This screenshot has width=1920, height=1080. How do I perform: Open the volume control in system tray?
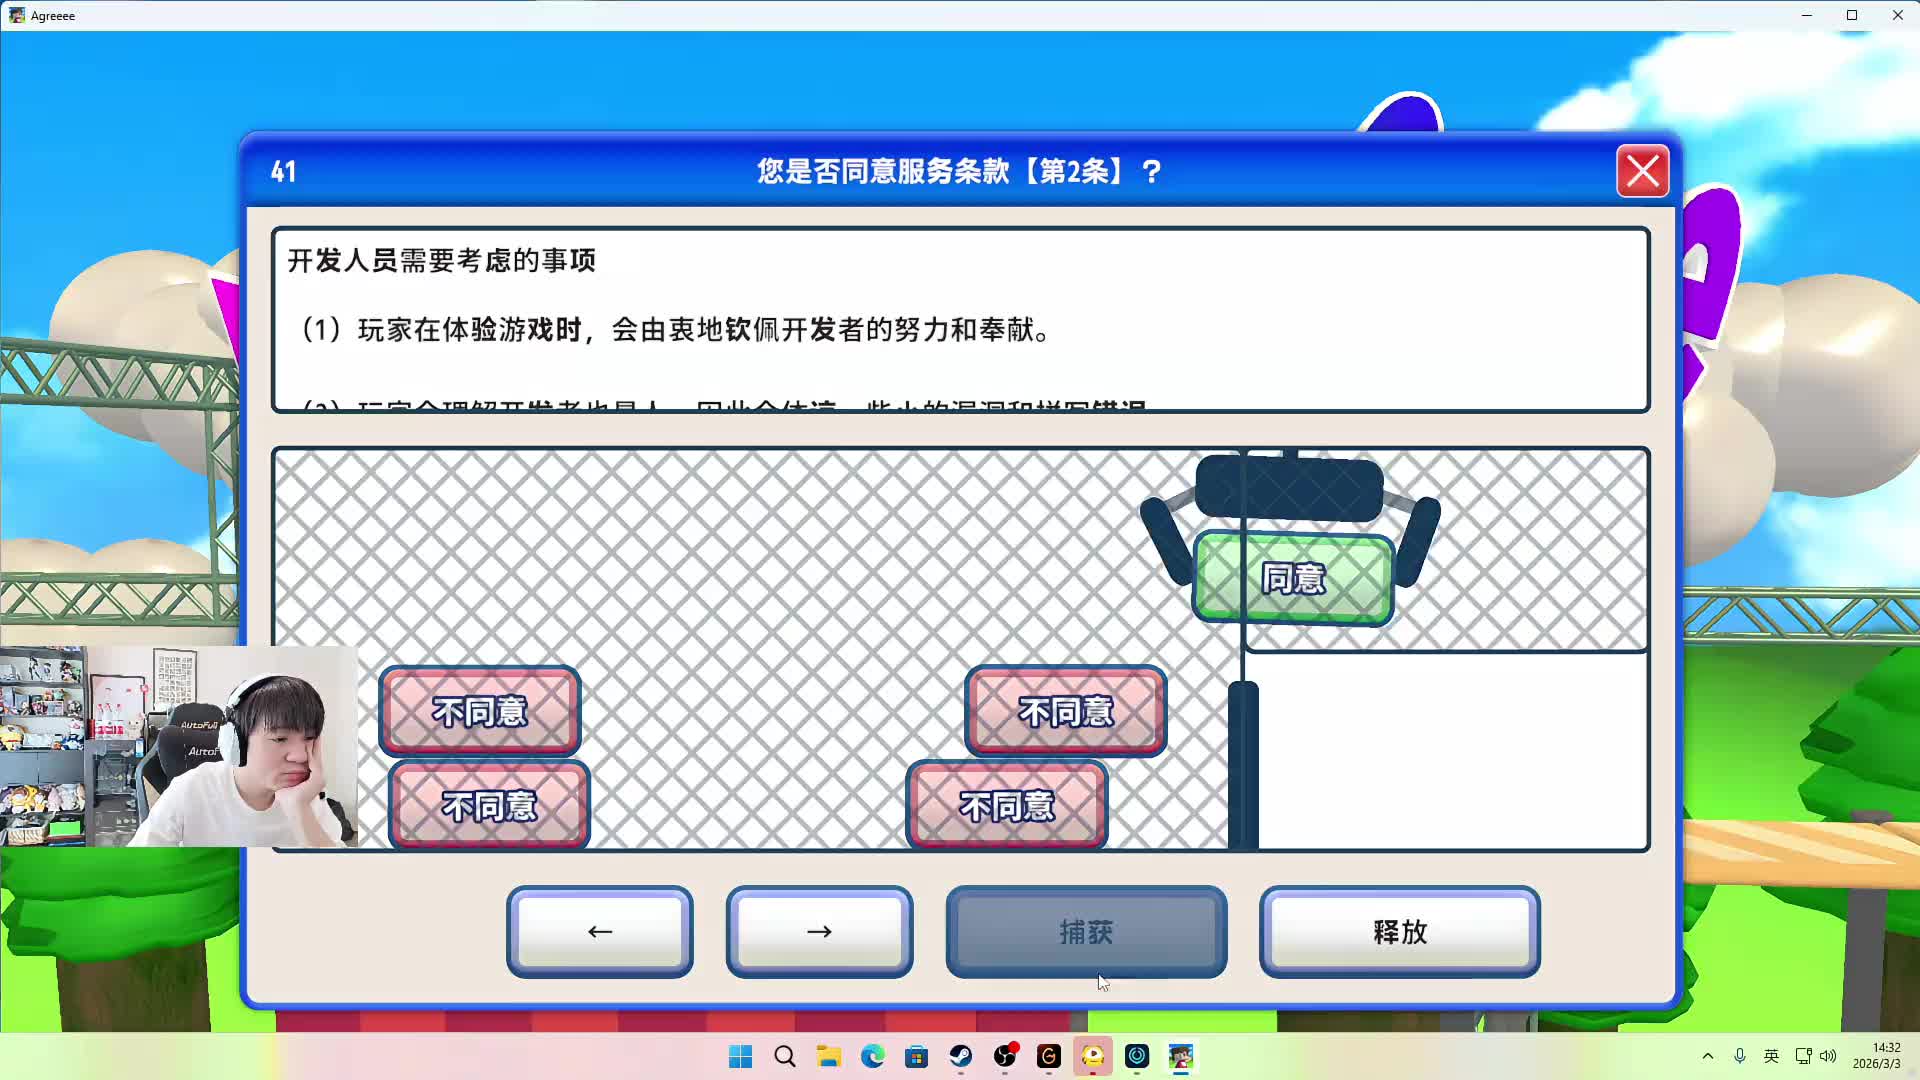point(1828,1056)
